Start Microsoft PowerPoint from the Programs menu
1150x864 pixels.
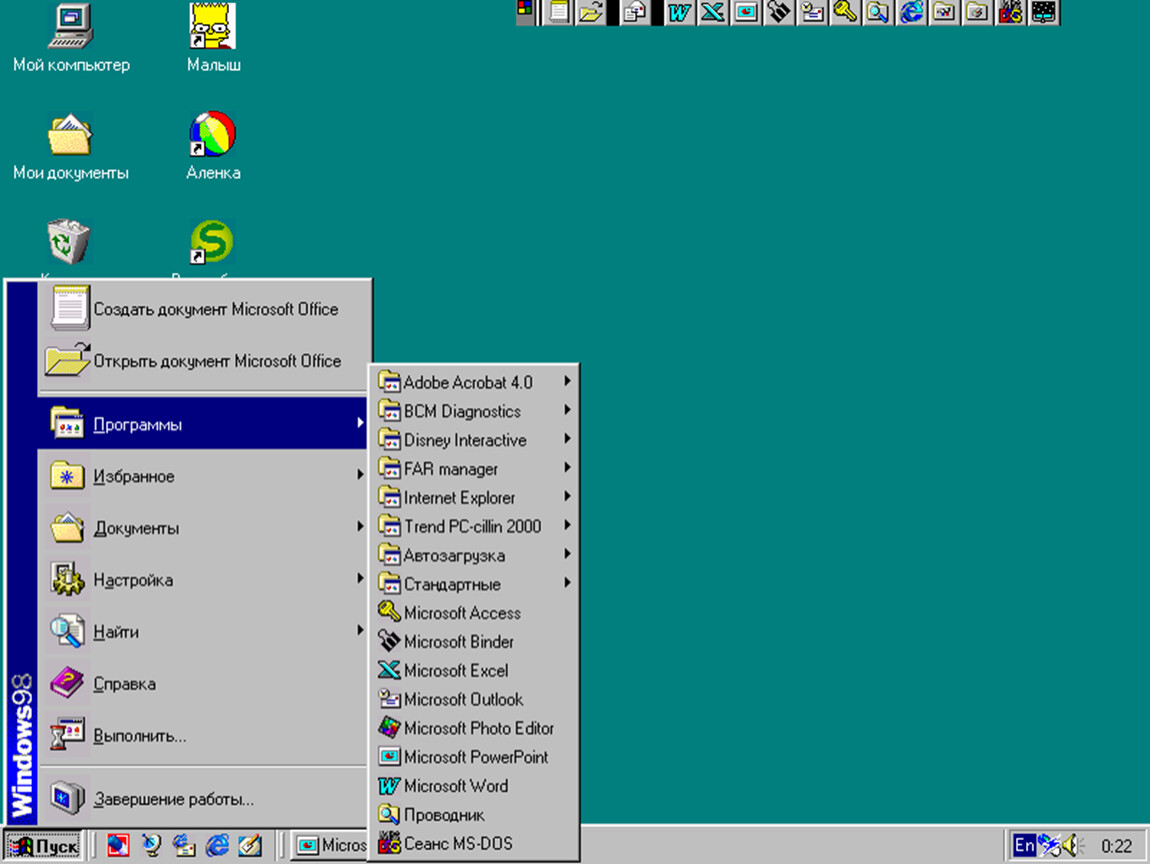[475, 757]
